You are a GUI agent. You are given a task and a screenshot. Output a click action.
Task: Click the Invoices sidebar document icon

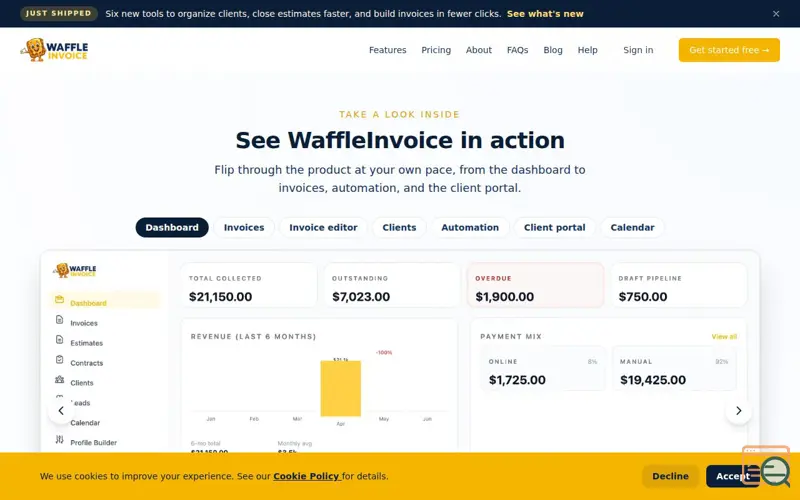[59, 320]
